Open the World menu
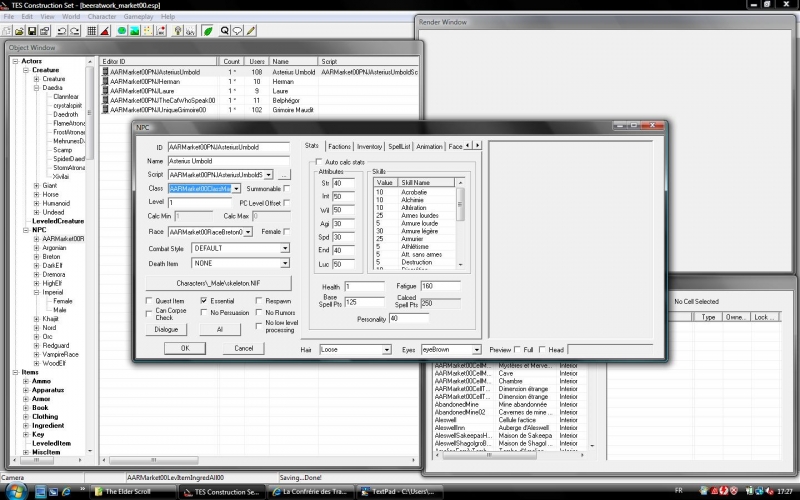Screen dimensions: 800x500 click(71, 16)
